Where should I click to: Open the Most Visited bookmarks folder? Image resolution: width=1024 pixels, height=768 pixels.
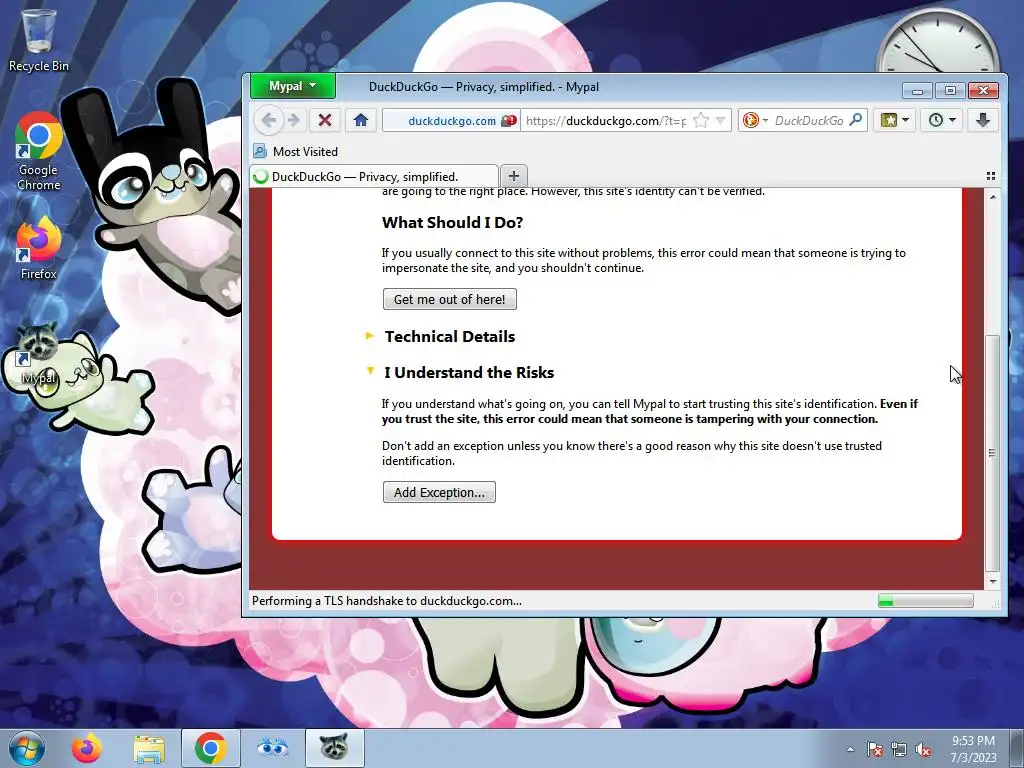(x=296, y=152)
